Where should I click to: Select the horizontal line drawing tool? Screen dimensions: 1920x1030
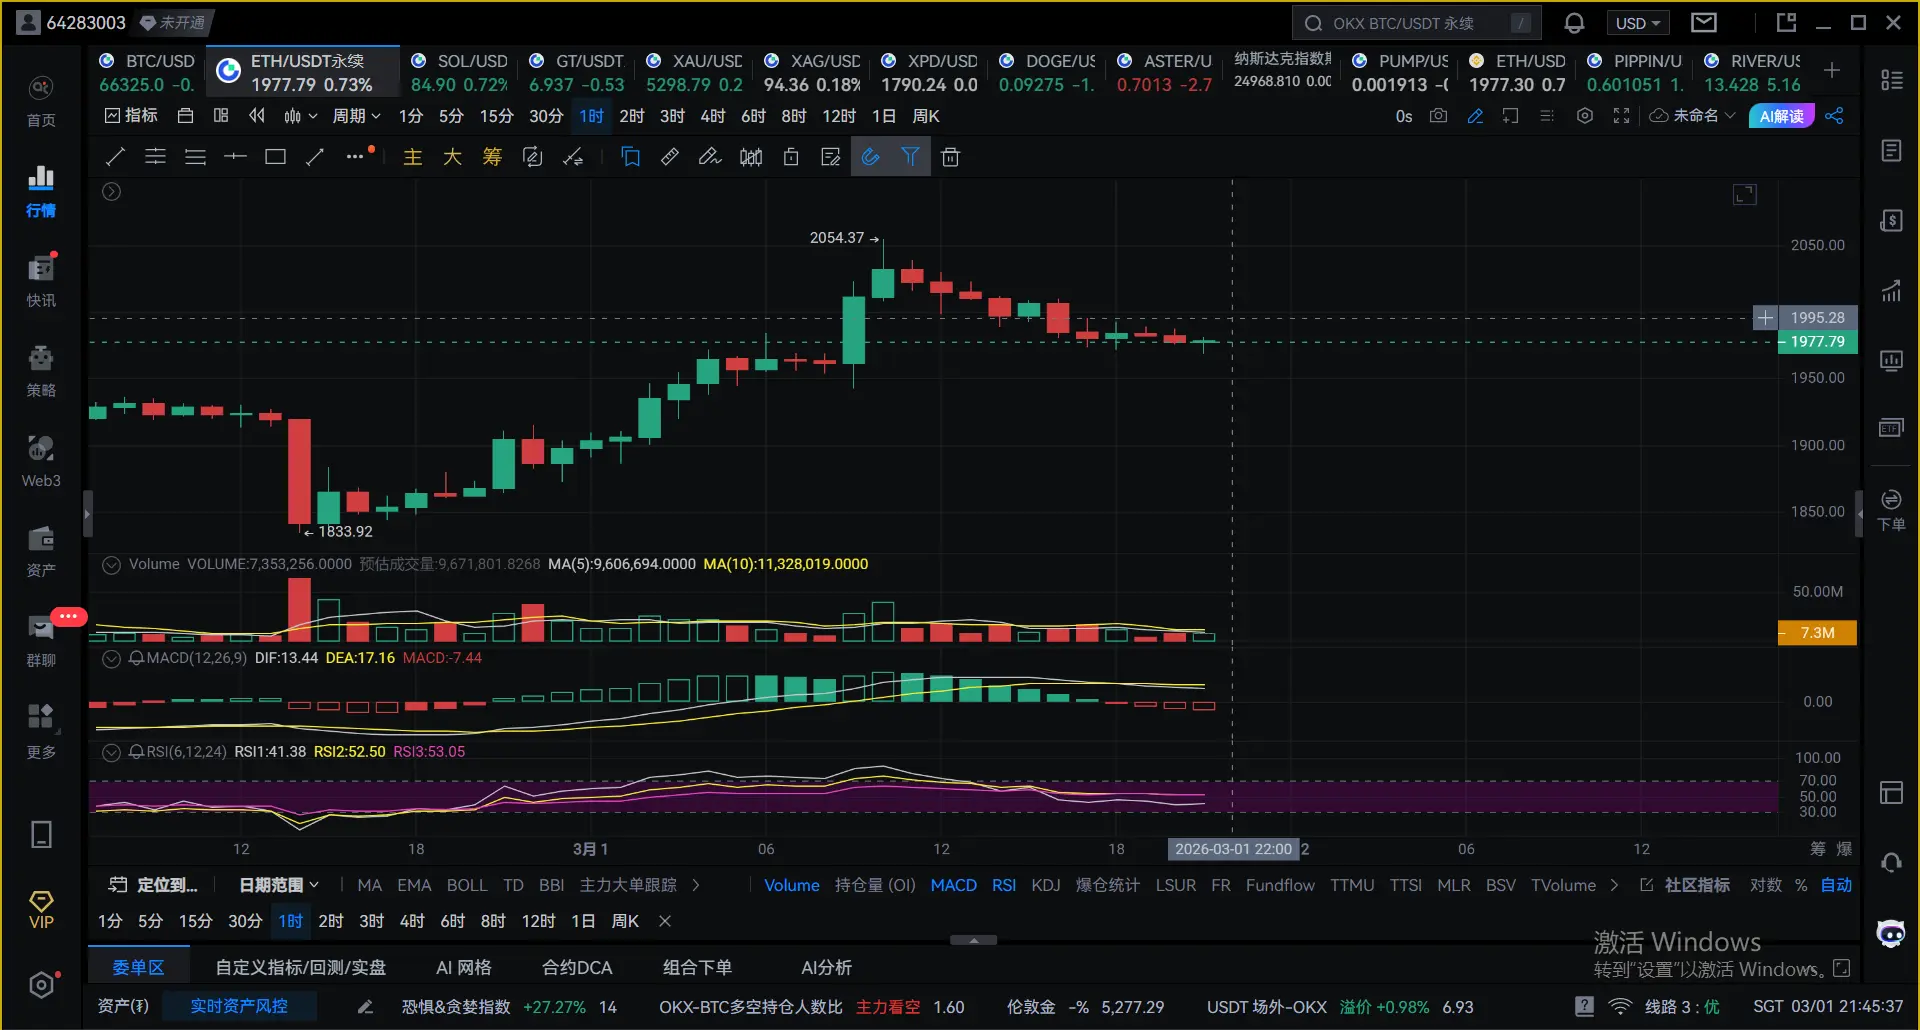pos(235,157)
